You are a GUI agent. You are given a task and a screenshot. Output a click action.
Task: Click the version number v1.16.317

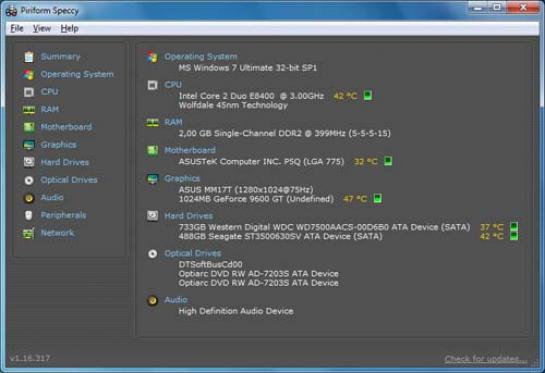(x=30, y=358)
